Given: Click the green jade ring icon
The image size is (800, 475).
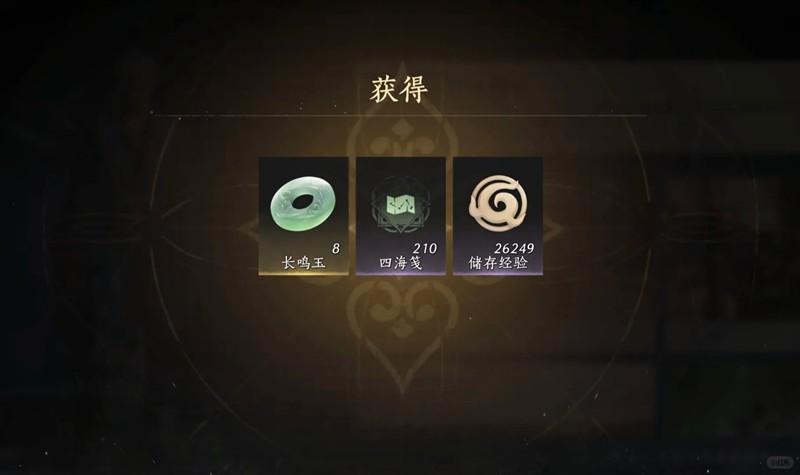Looking at the screenshot, I should point(303,205).
